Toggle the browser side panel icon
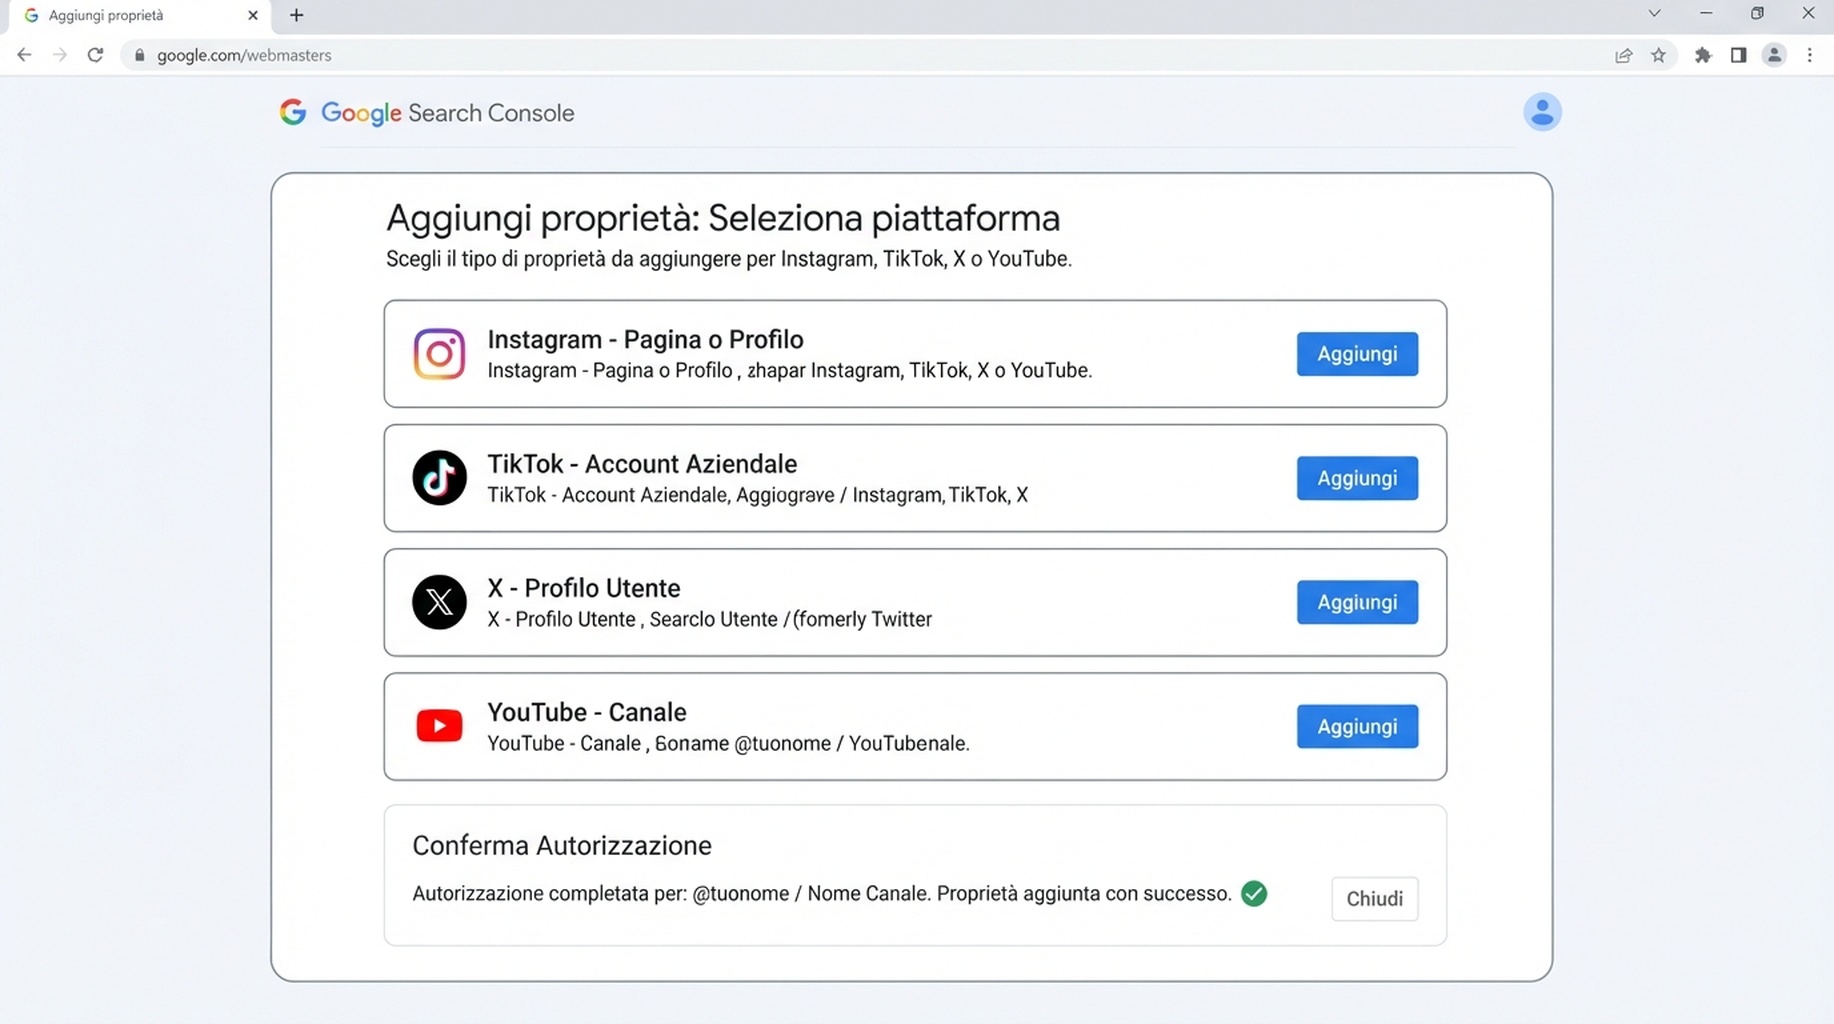1834x1024 pixels. [1738, 55]
